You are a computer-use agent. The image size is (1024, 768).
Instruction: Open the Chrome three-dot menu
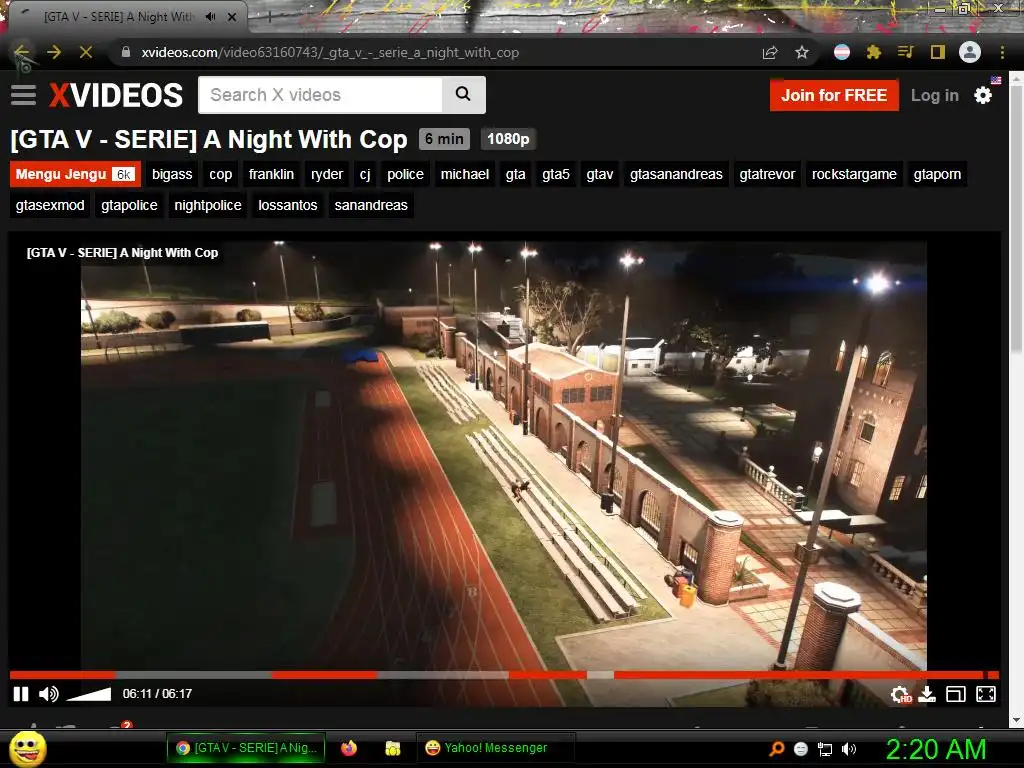(x=1002, y=52)
